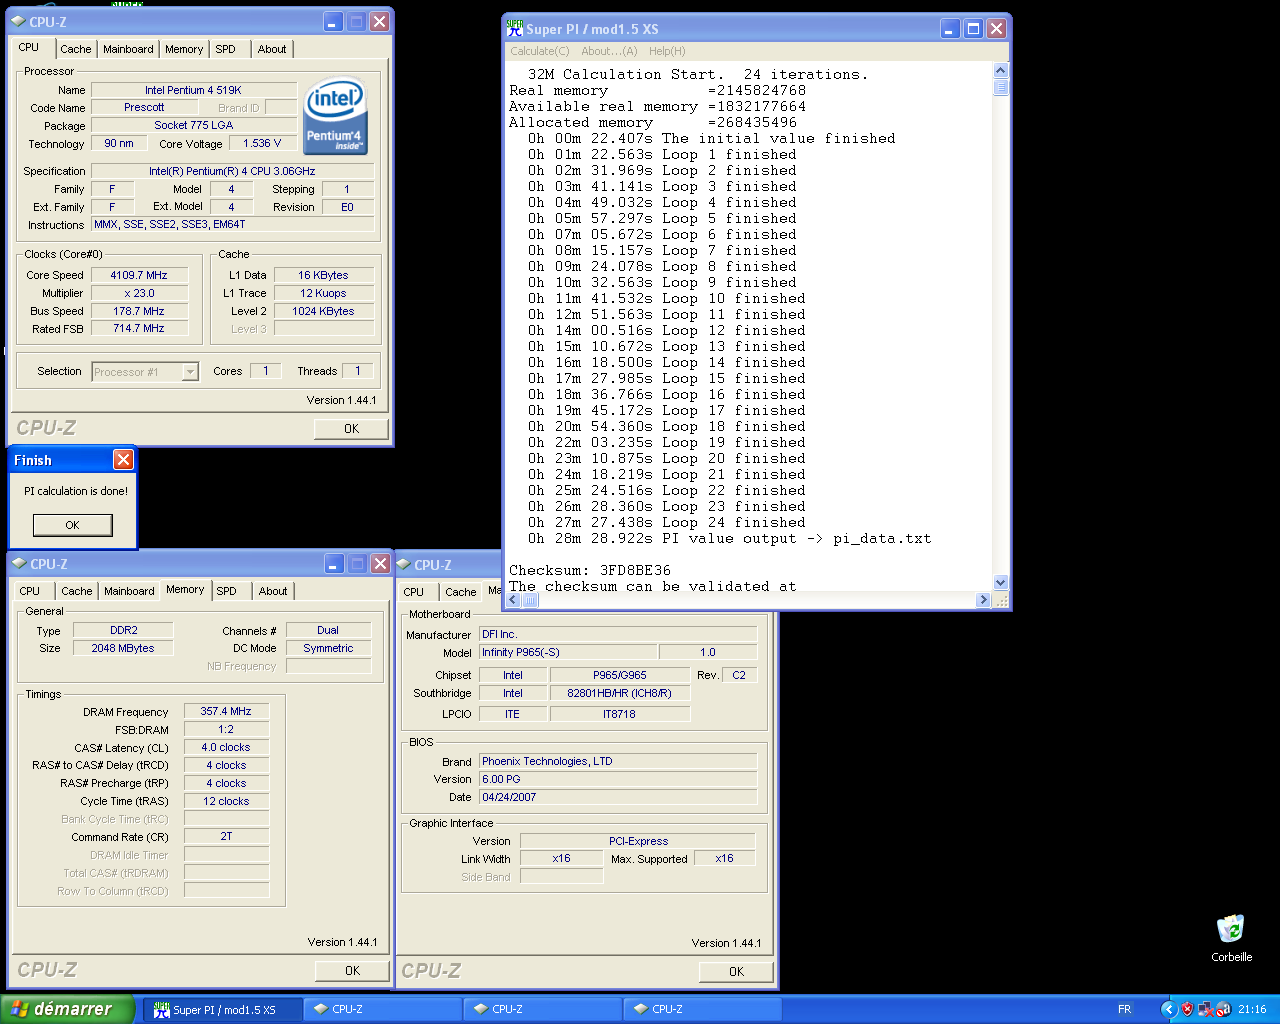Click OK in the CPU-Z Mainboard window

click(736, 971)
